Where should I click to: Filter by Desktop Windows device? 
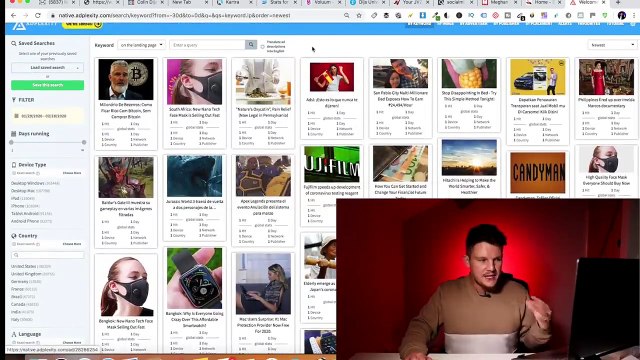click(36, 183)
